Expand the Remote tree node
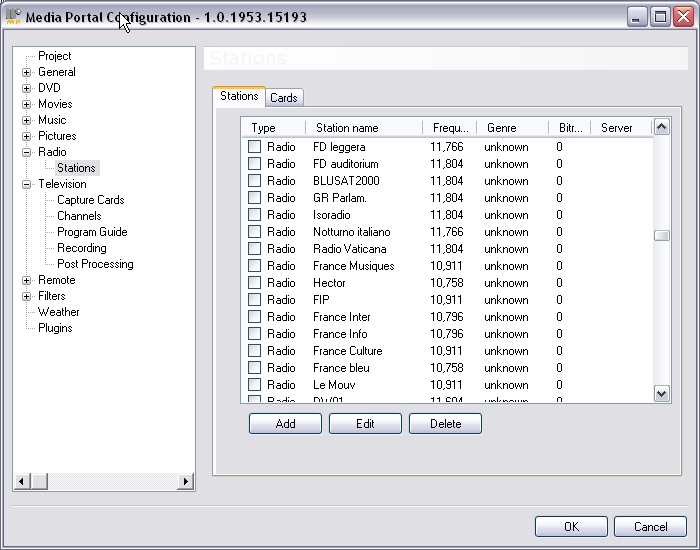 click(26, 280)
